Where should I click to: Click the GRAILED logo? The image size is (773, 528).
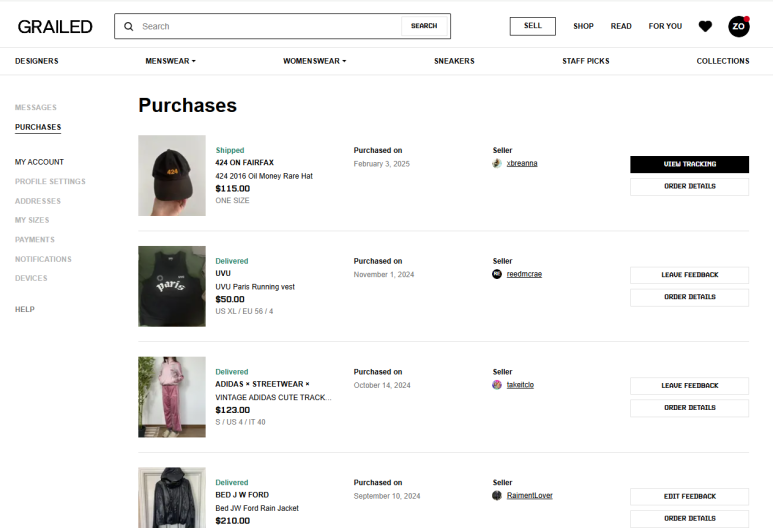click(55, 27)
